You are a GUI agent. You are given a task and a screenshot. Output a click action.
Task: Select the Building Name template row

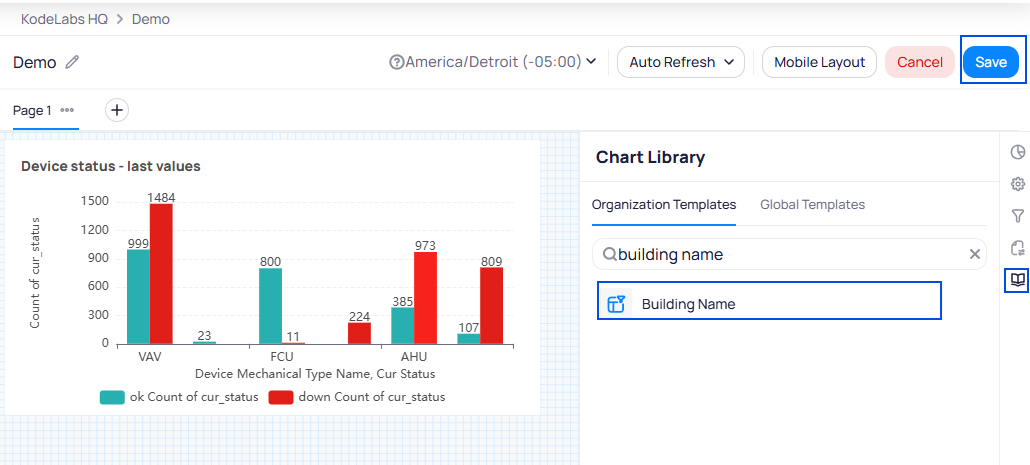769,300
